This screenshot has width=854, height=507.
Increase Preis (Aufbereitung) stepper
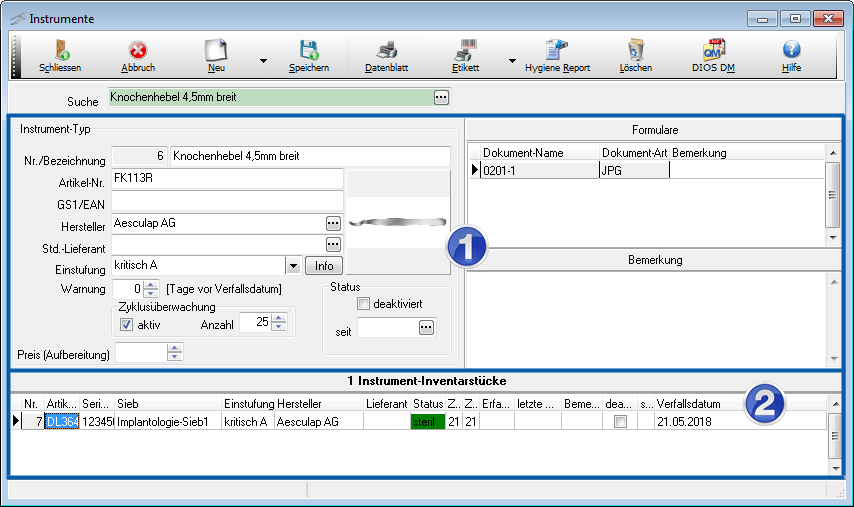click(174, 348)
